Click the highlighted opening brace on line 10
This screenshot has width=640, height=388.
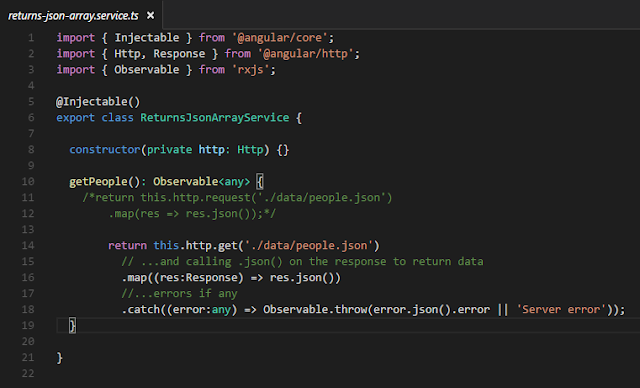260,182
